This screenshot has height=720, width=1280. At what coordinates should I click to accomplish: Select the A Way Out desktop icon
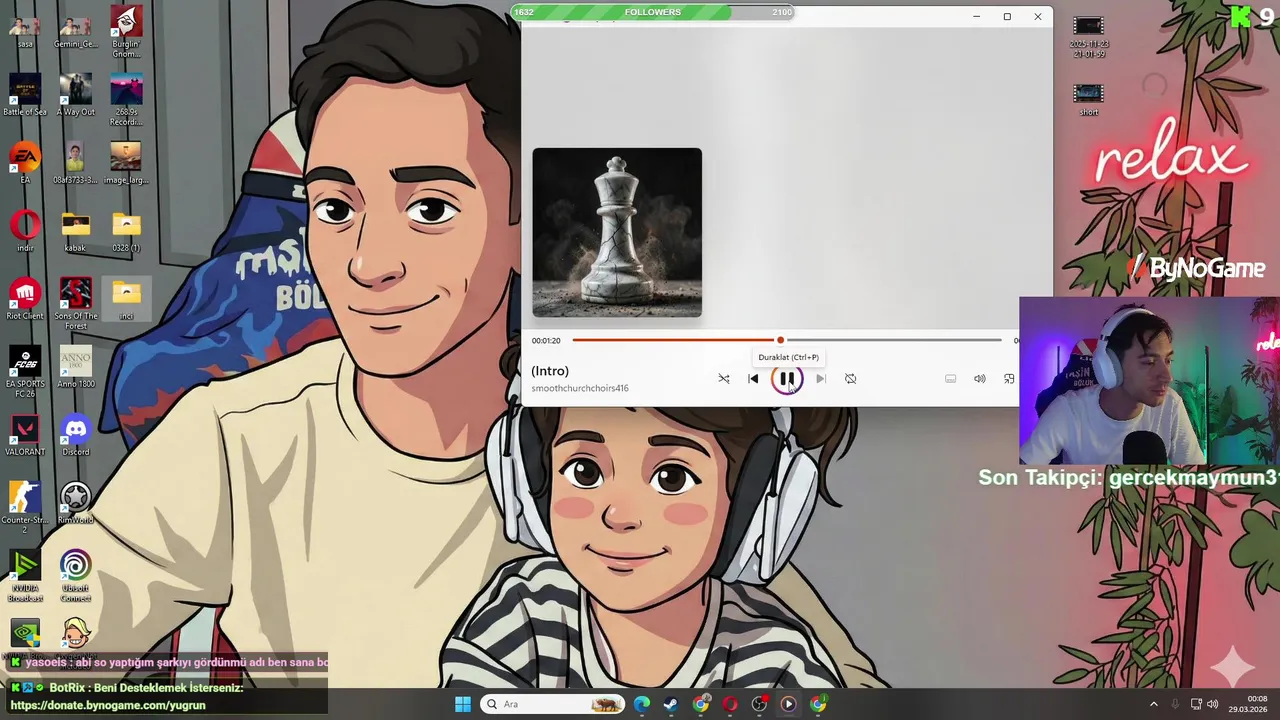[x=75, y=95]
